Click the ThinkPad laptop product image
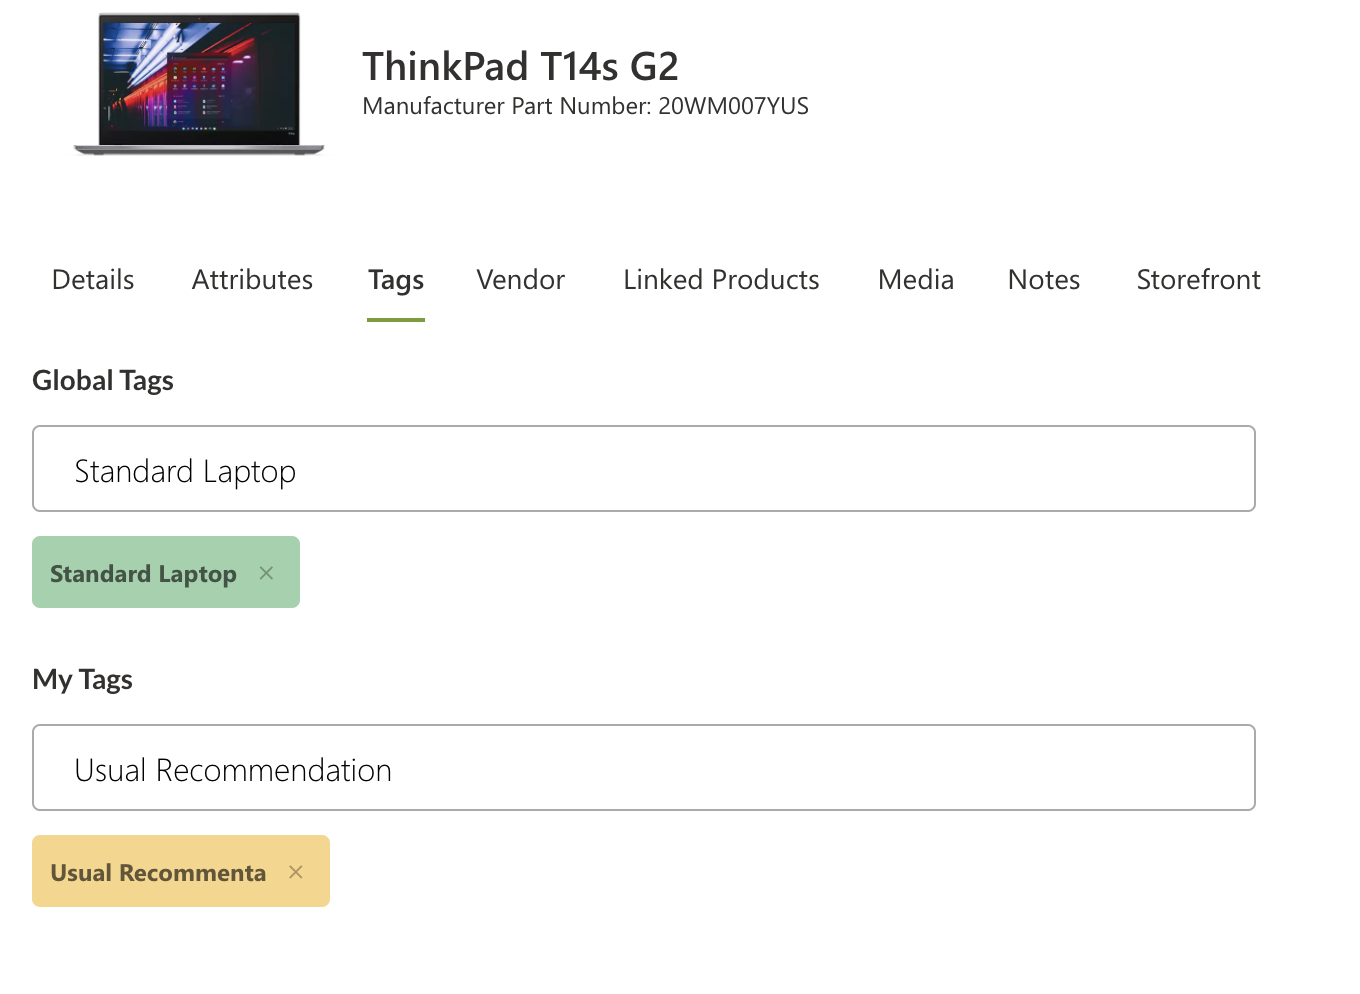This screenshot has width=1360, height=994. (x=199, y=84)
